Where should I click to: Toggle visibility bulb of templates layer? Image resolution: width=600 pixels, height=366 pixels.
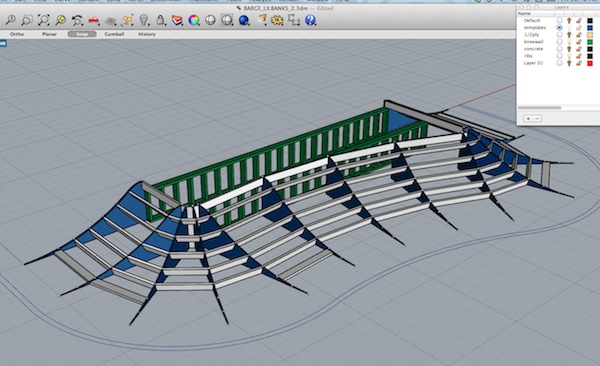(x=569, y=28)
